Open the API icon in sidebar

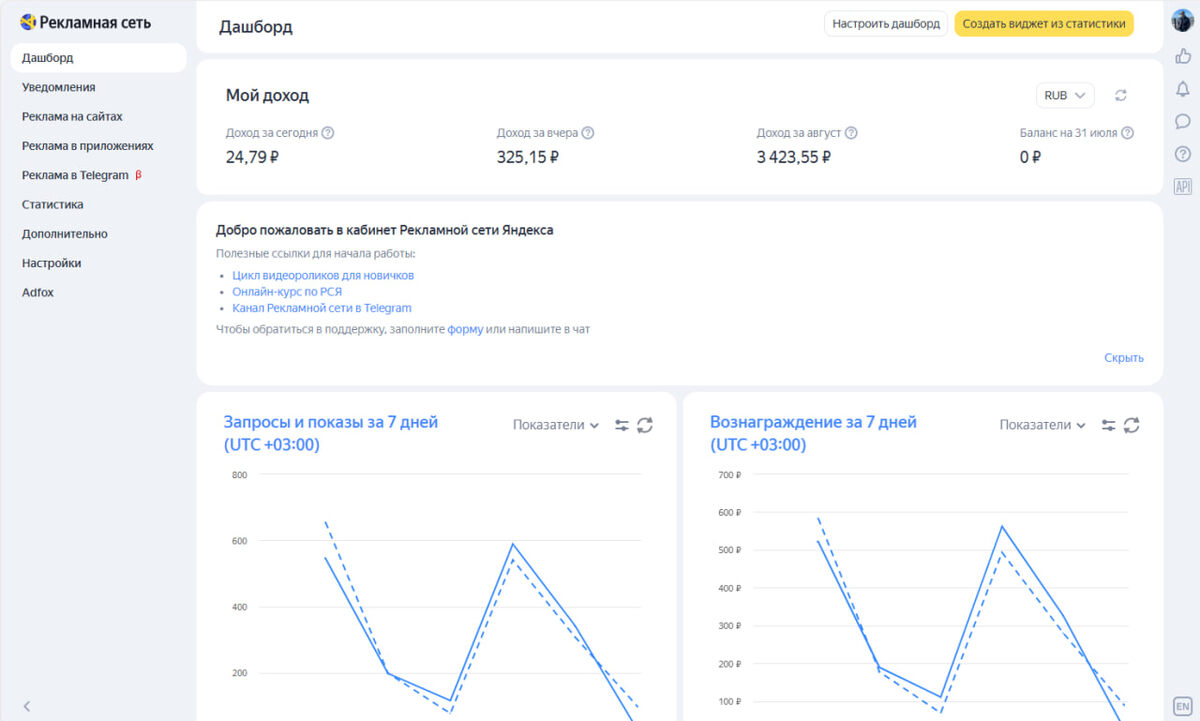tap(1182, 186)
